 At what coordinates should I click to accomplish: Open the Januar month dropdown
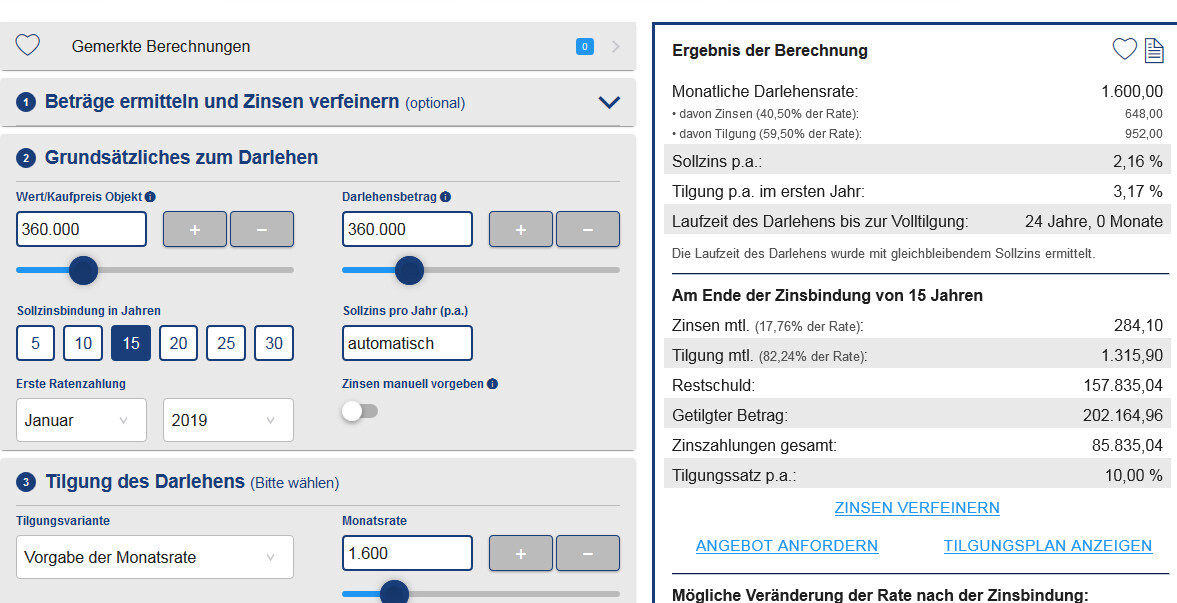point(81,420)
